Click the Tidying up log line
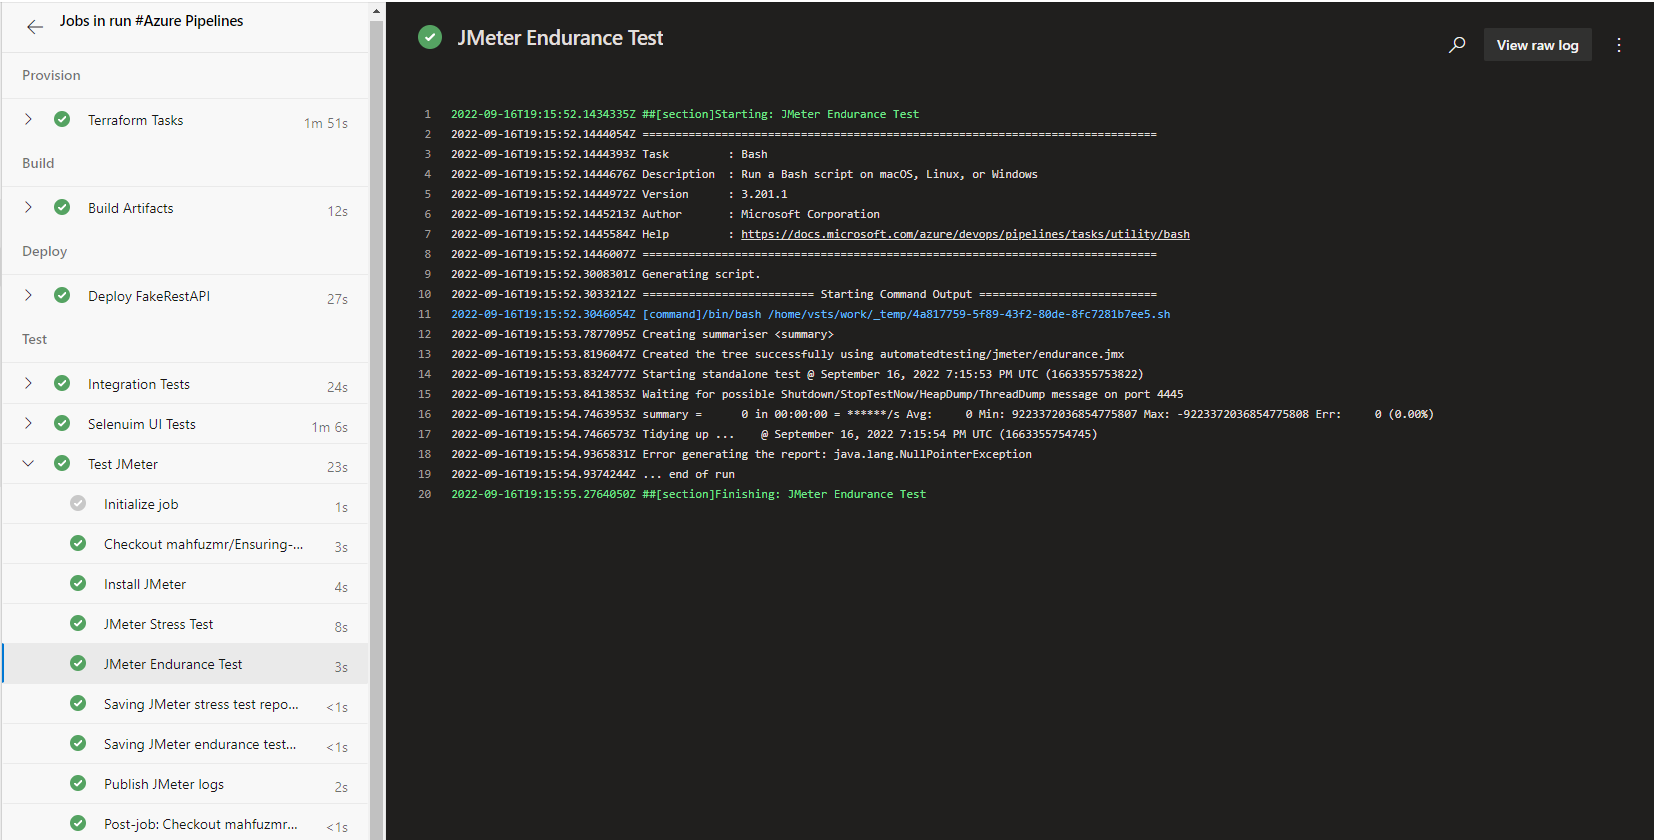1654x840 pixels. [x=774, y=434]
